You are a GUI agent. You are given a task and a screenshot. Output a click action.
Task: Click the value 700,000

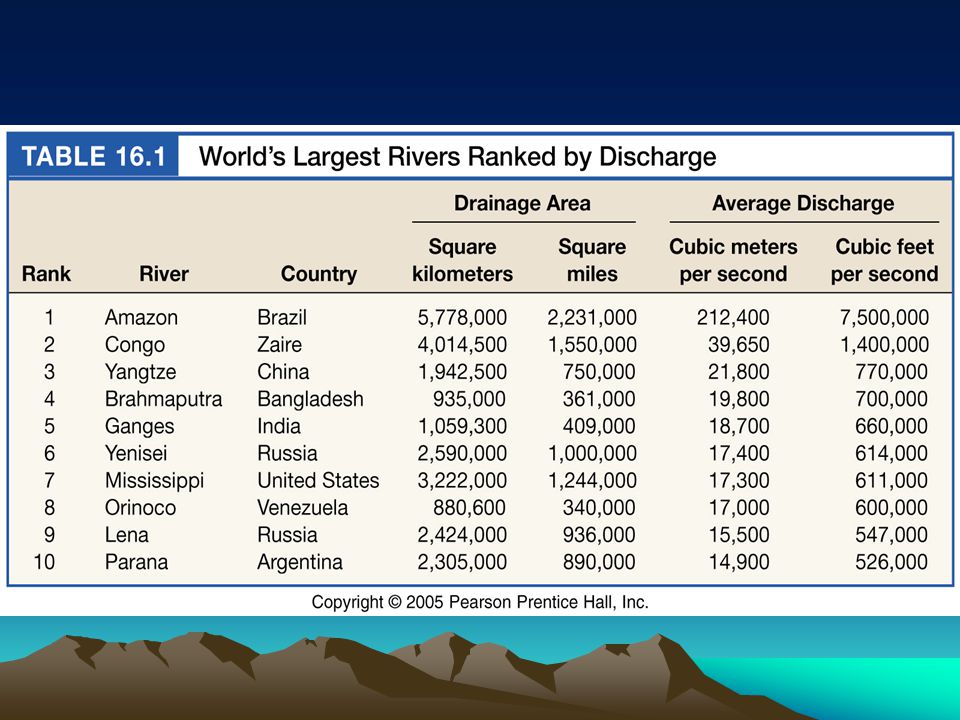tap(891, 399)
